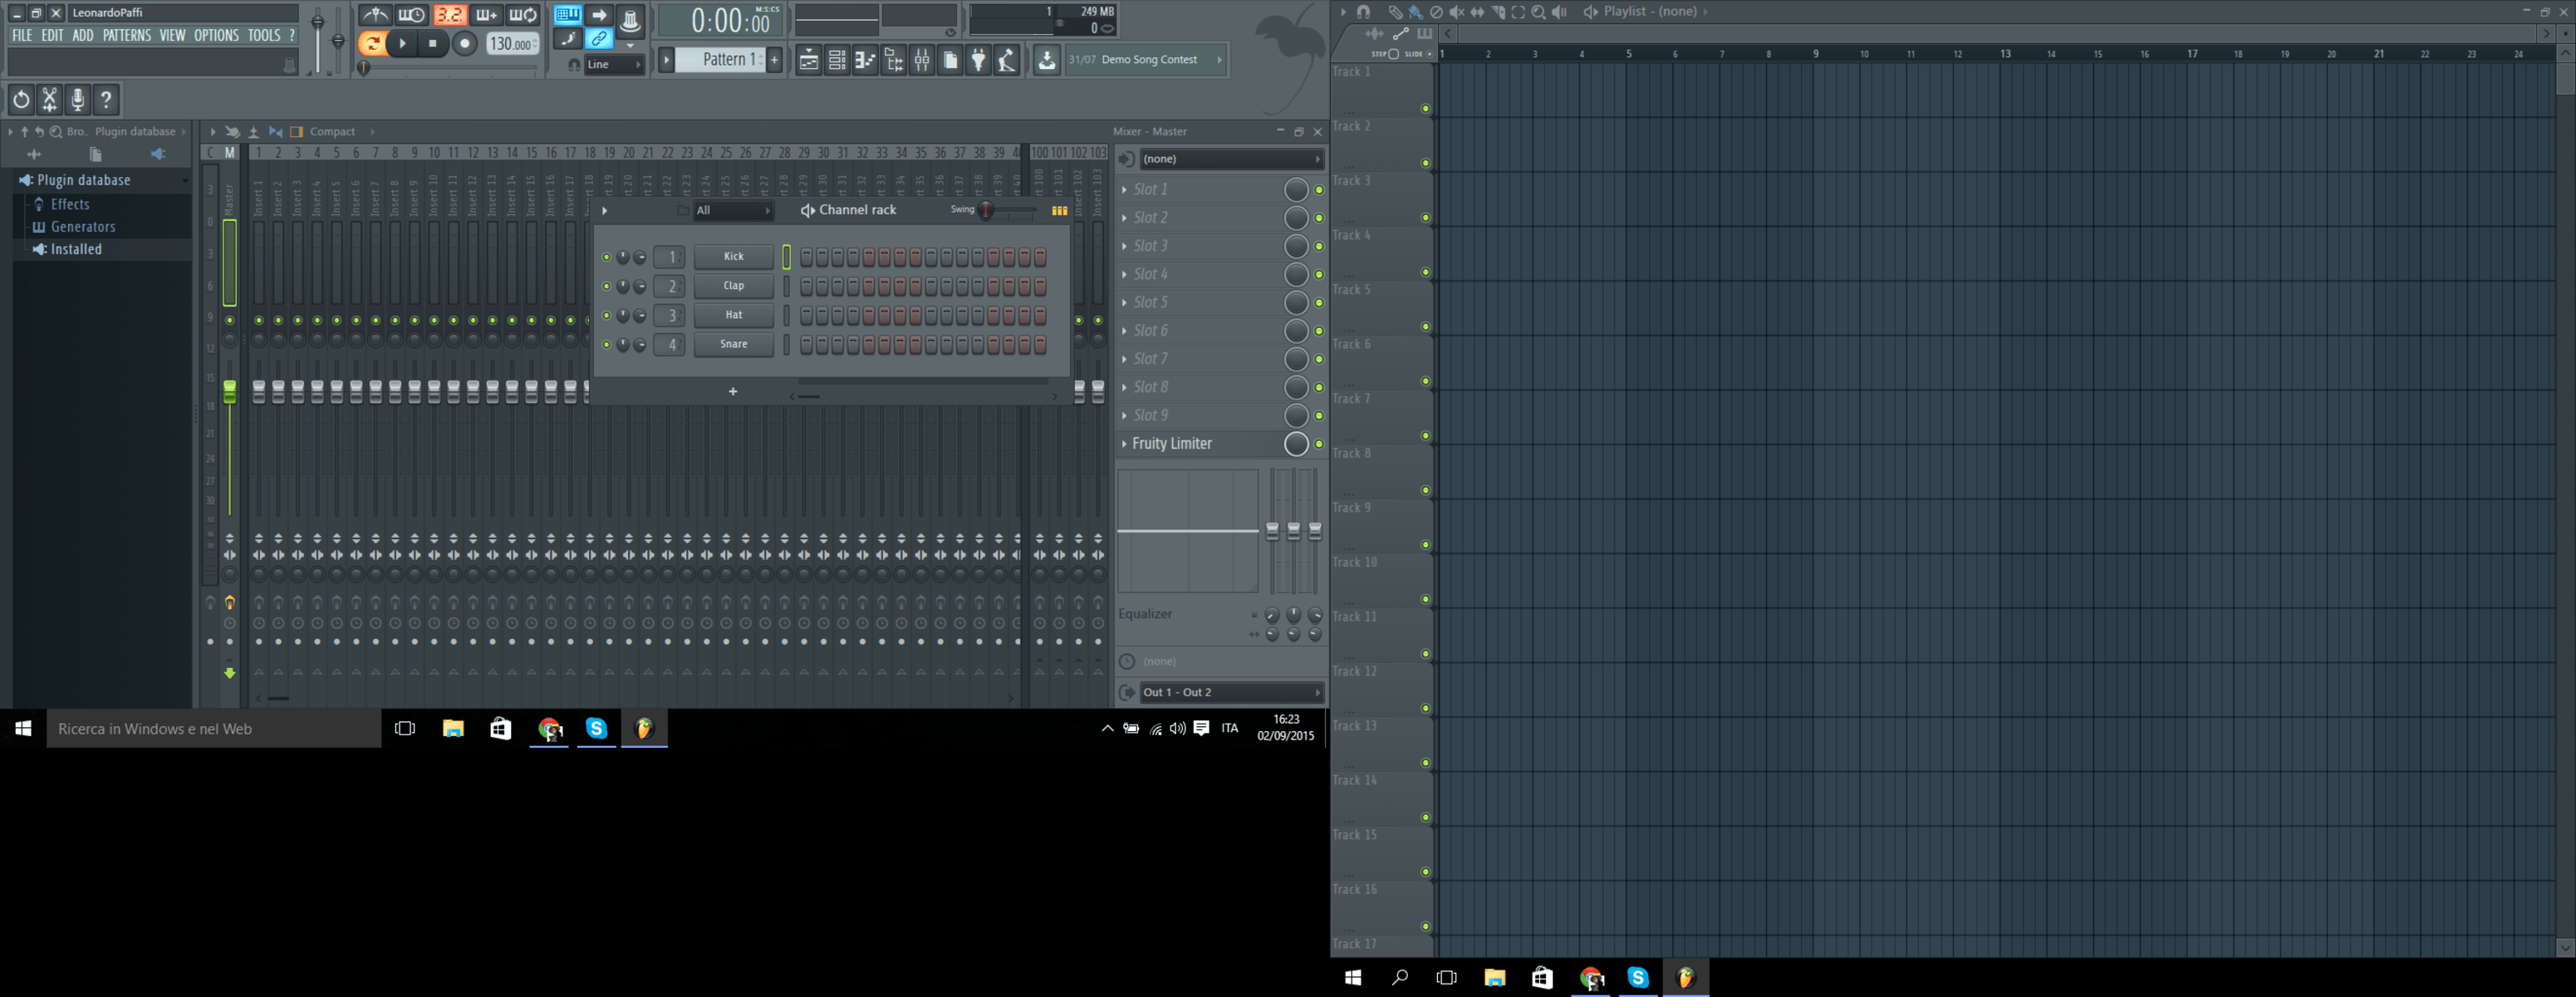2576x997 pixels.
Task: Open the audio editor scissors icon
Action: pos(49,99)
